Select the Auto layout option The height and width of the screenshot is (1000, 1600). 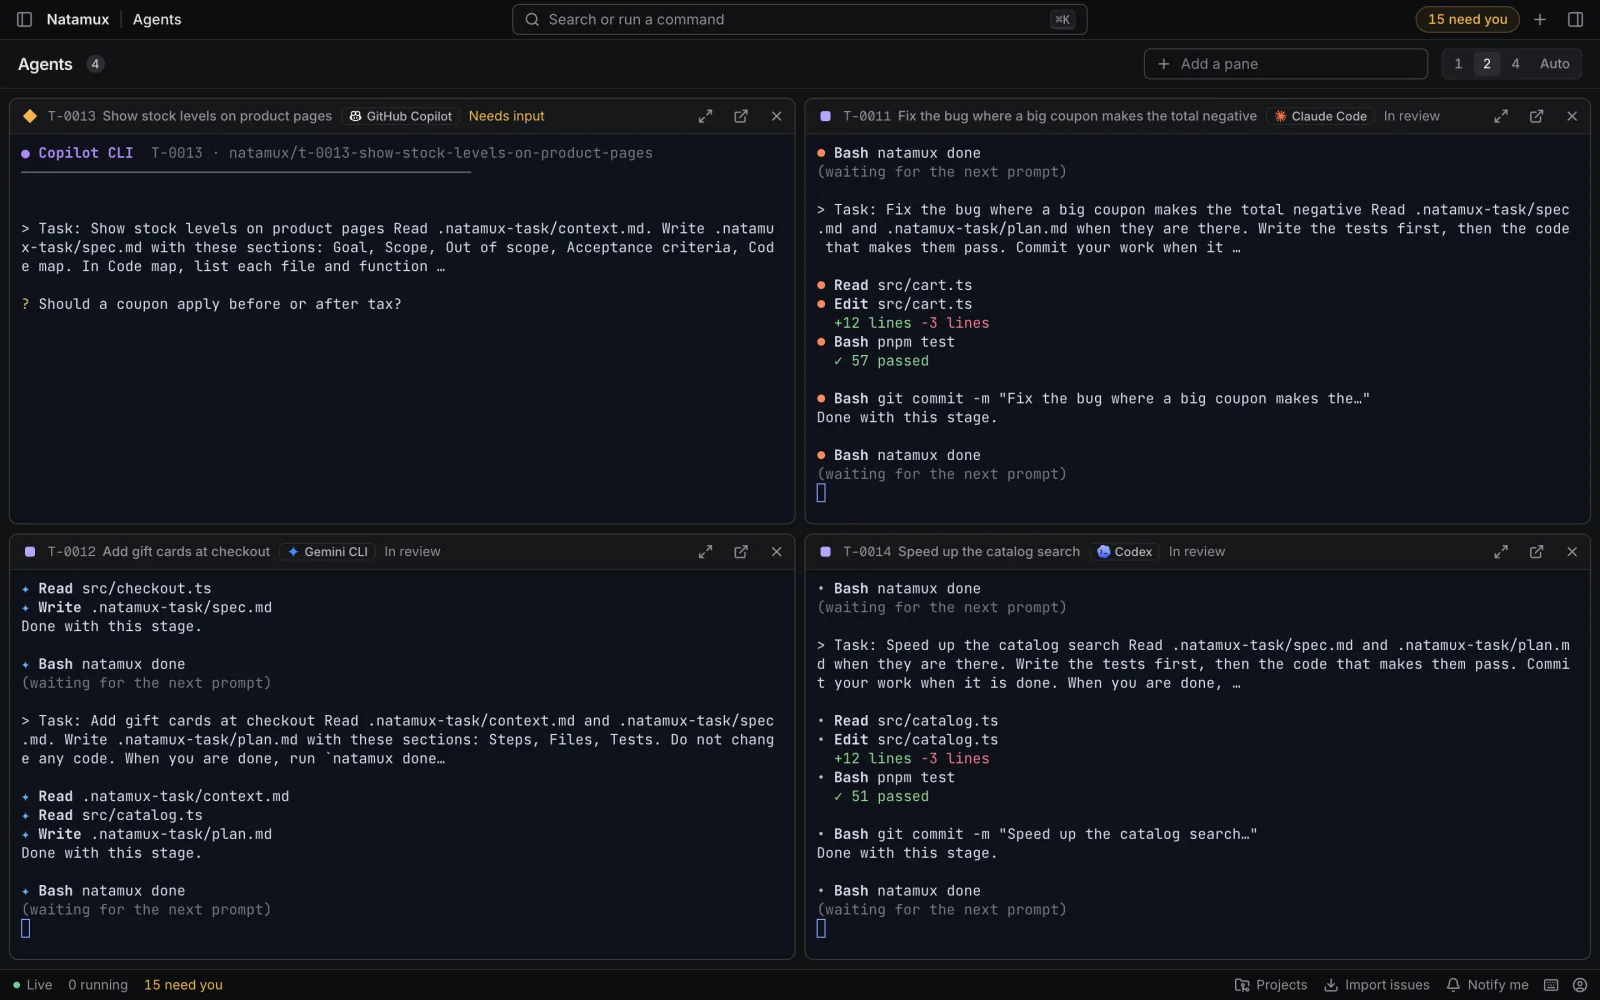click(x=1554, y=64)
